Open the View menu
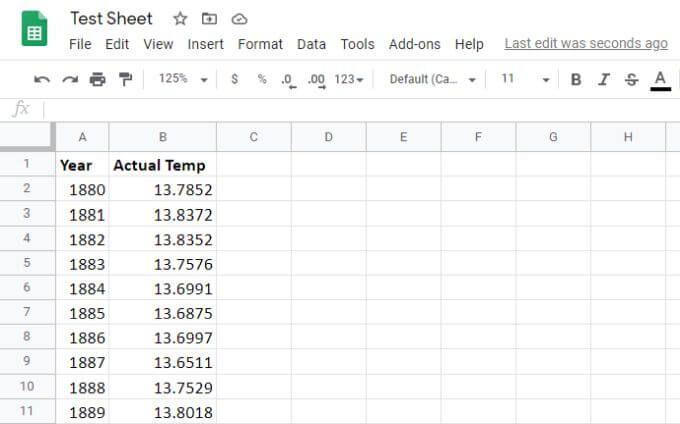 (158, 44)
